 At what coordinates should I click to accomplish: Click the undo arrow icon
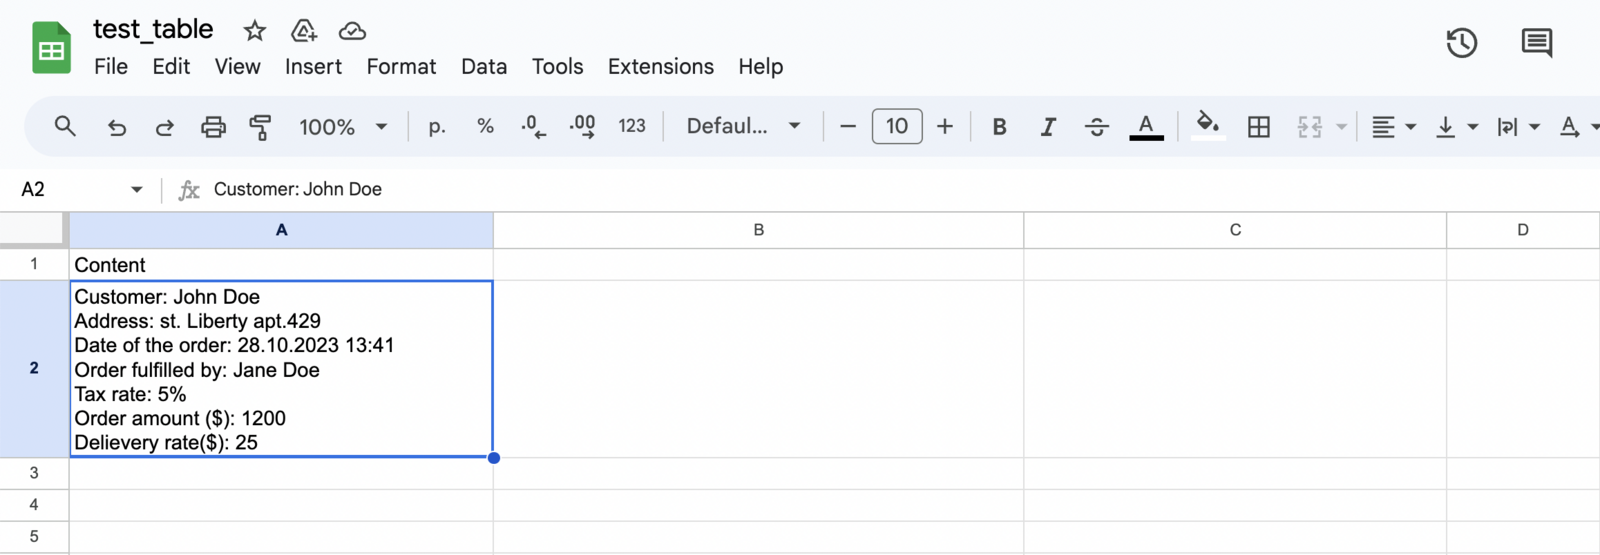117,127
